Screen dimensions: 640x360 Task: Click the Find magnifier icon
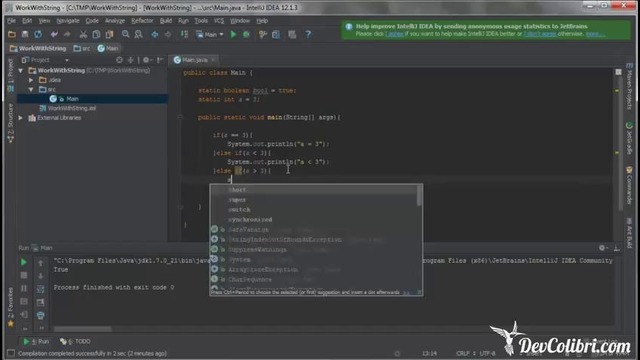pyautogui.click(x=126, y=35)
